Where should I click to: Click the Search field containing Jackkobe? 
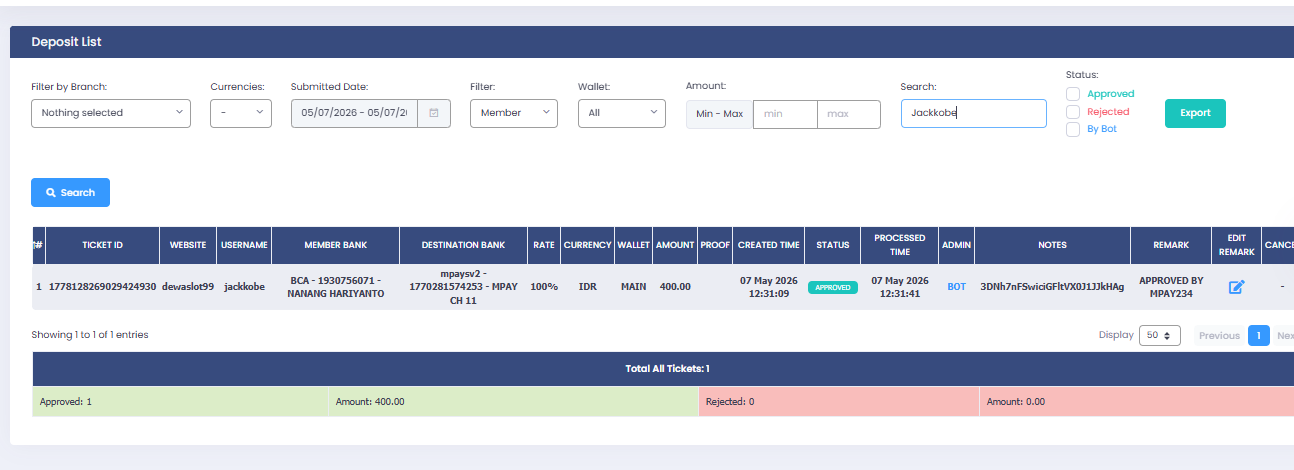[973, 113]
